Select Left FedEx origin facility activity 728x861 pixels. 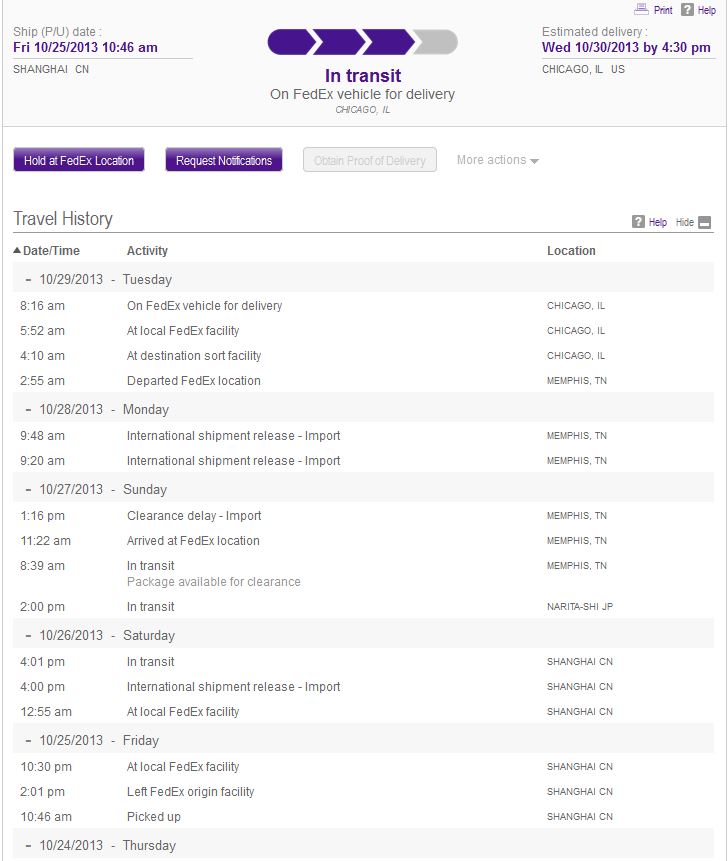coord(191,792)
